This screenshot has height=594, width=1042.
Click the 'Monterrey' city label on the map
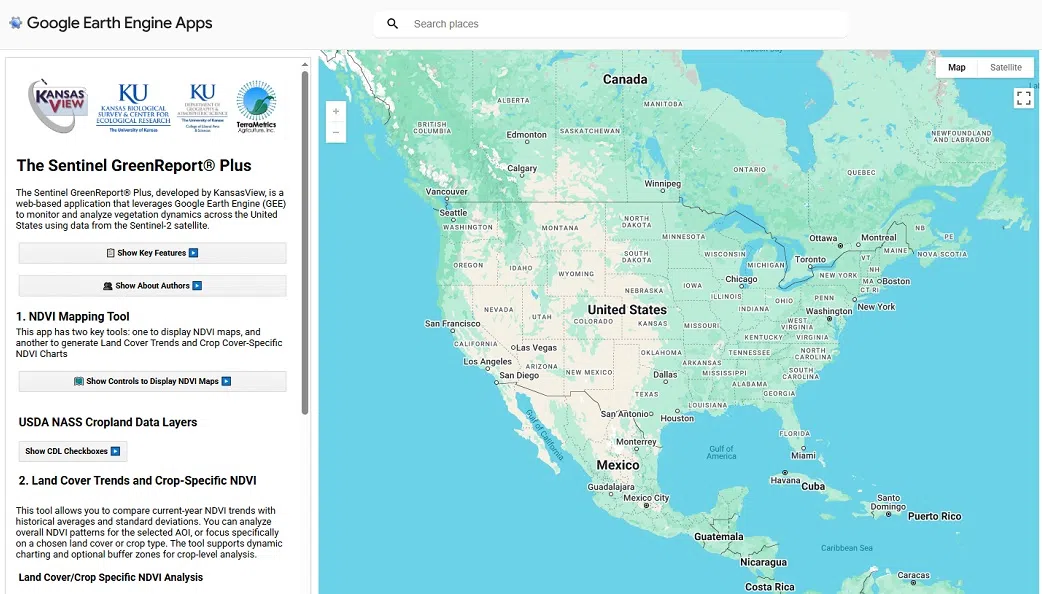point(636,442)
